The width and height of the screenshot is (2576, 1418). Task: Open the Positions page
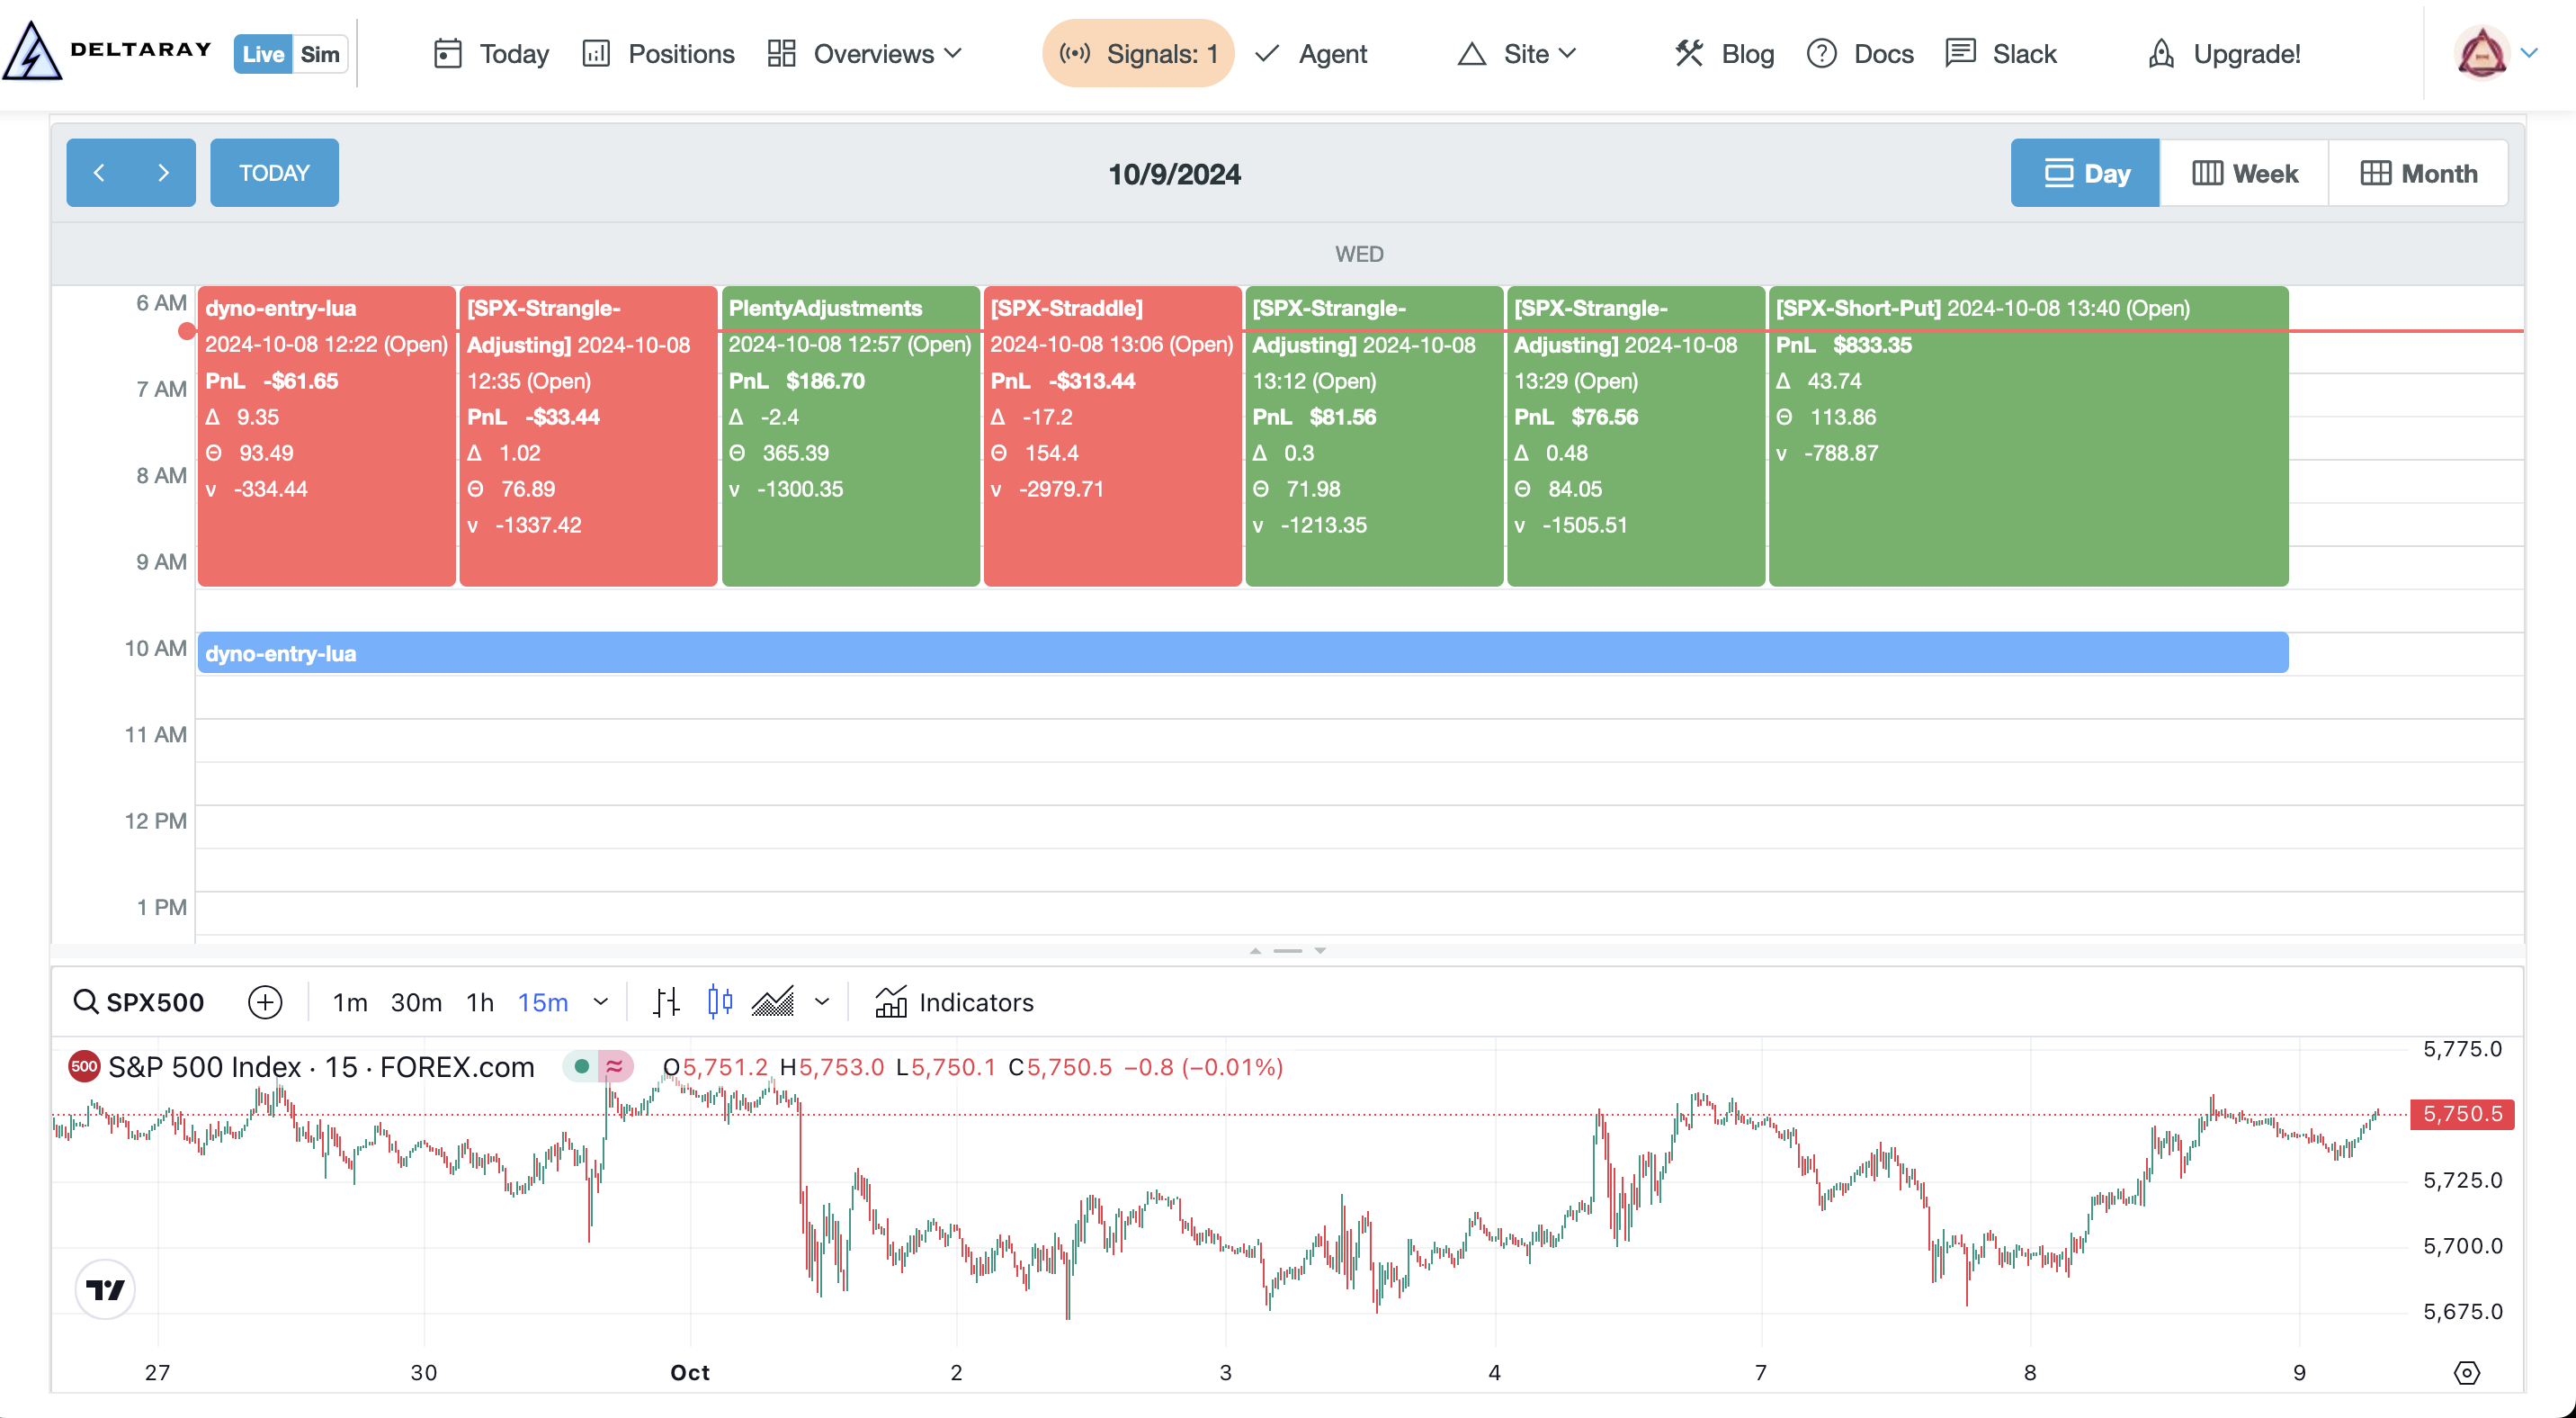coord(658,54)
